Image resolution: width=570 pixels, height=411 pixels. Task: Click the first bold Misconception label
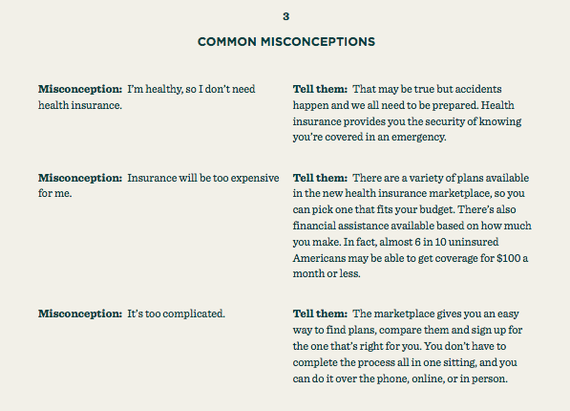click(x=80, y=89)
